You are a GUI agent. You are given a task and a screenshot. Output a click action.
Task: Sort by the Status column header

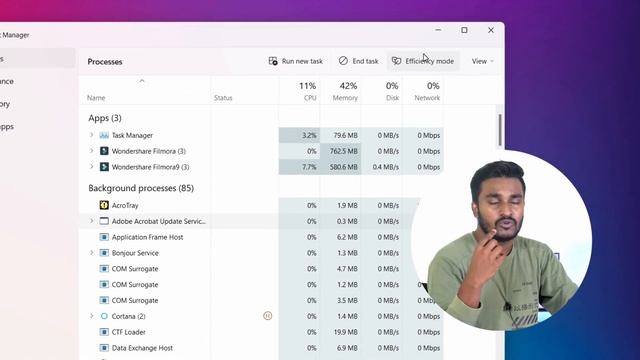click(x=223, y=98)
